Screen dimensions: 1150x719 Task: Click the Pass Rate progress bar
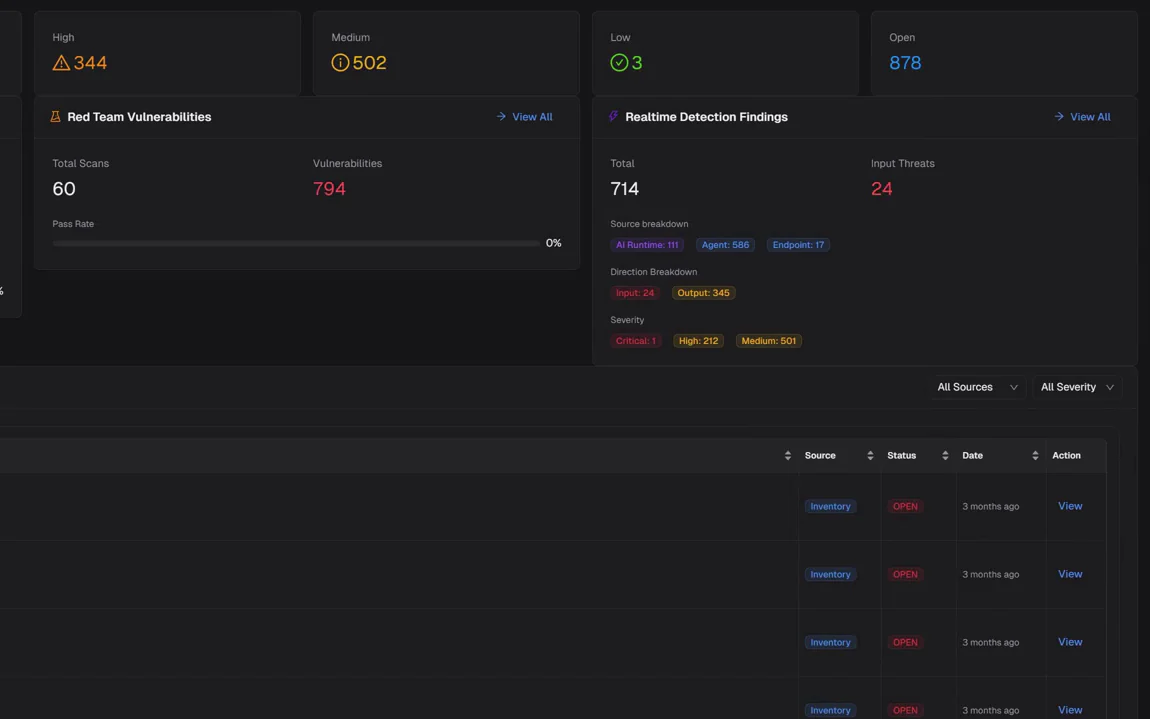[x=296, y=243]
